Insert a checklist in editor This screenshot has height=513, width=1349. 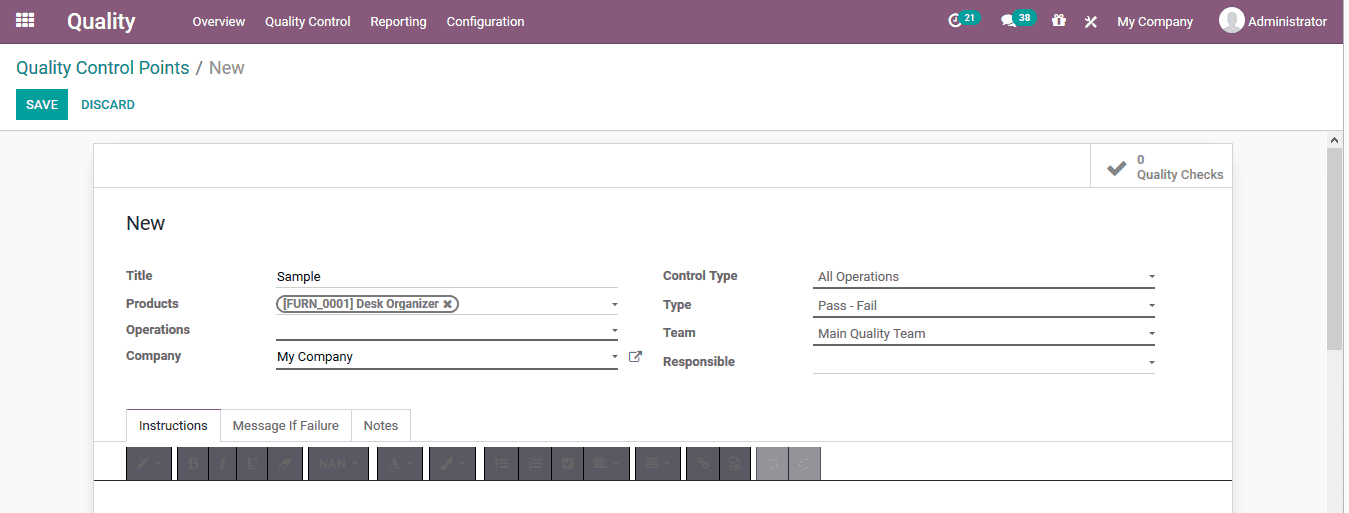pos(568,464)
